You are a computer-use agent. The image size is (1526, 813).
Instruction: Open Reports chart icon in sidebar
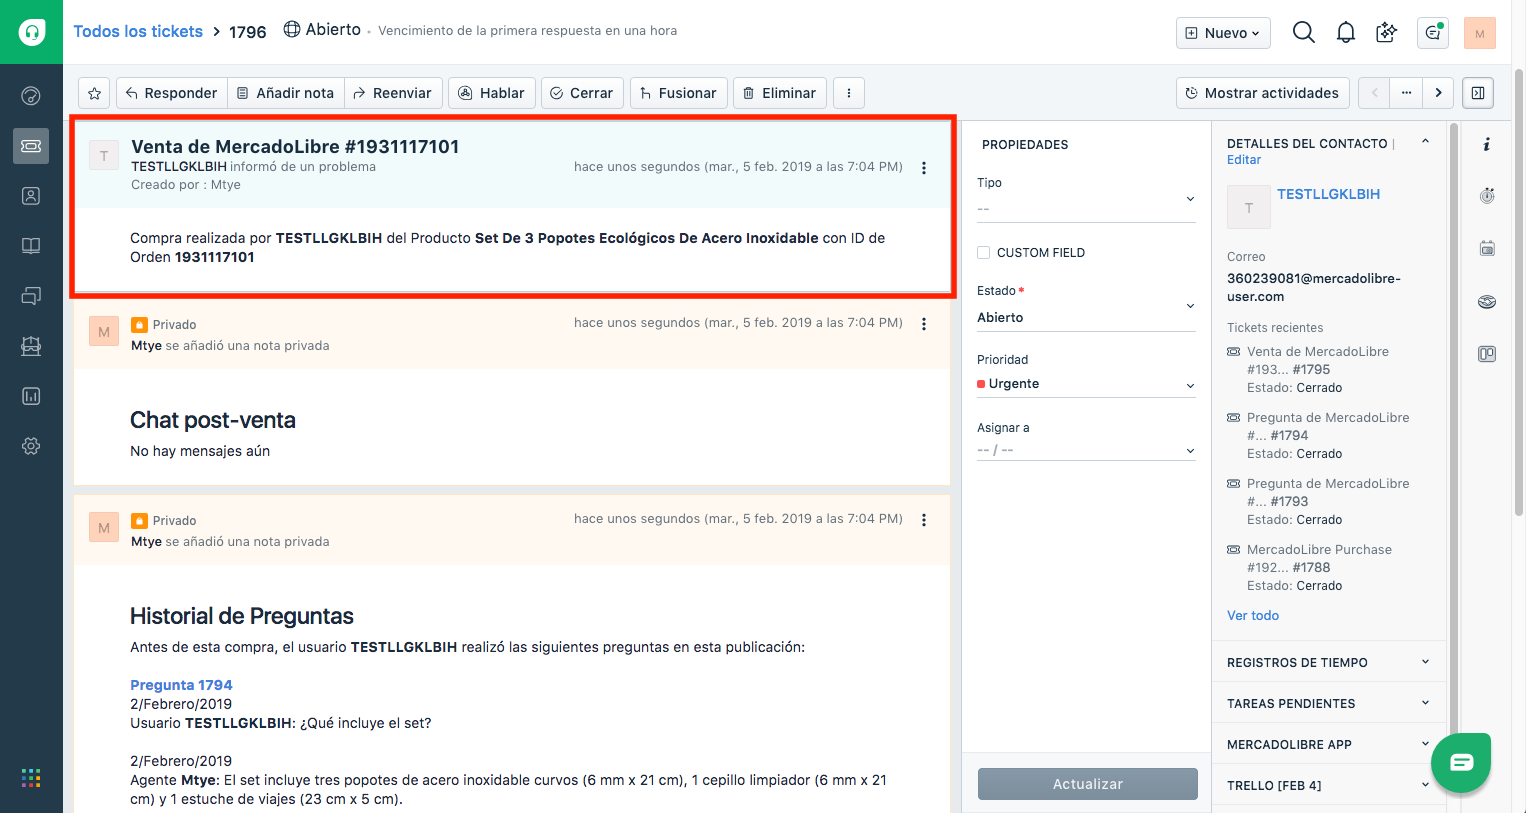(31, 396)
